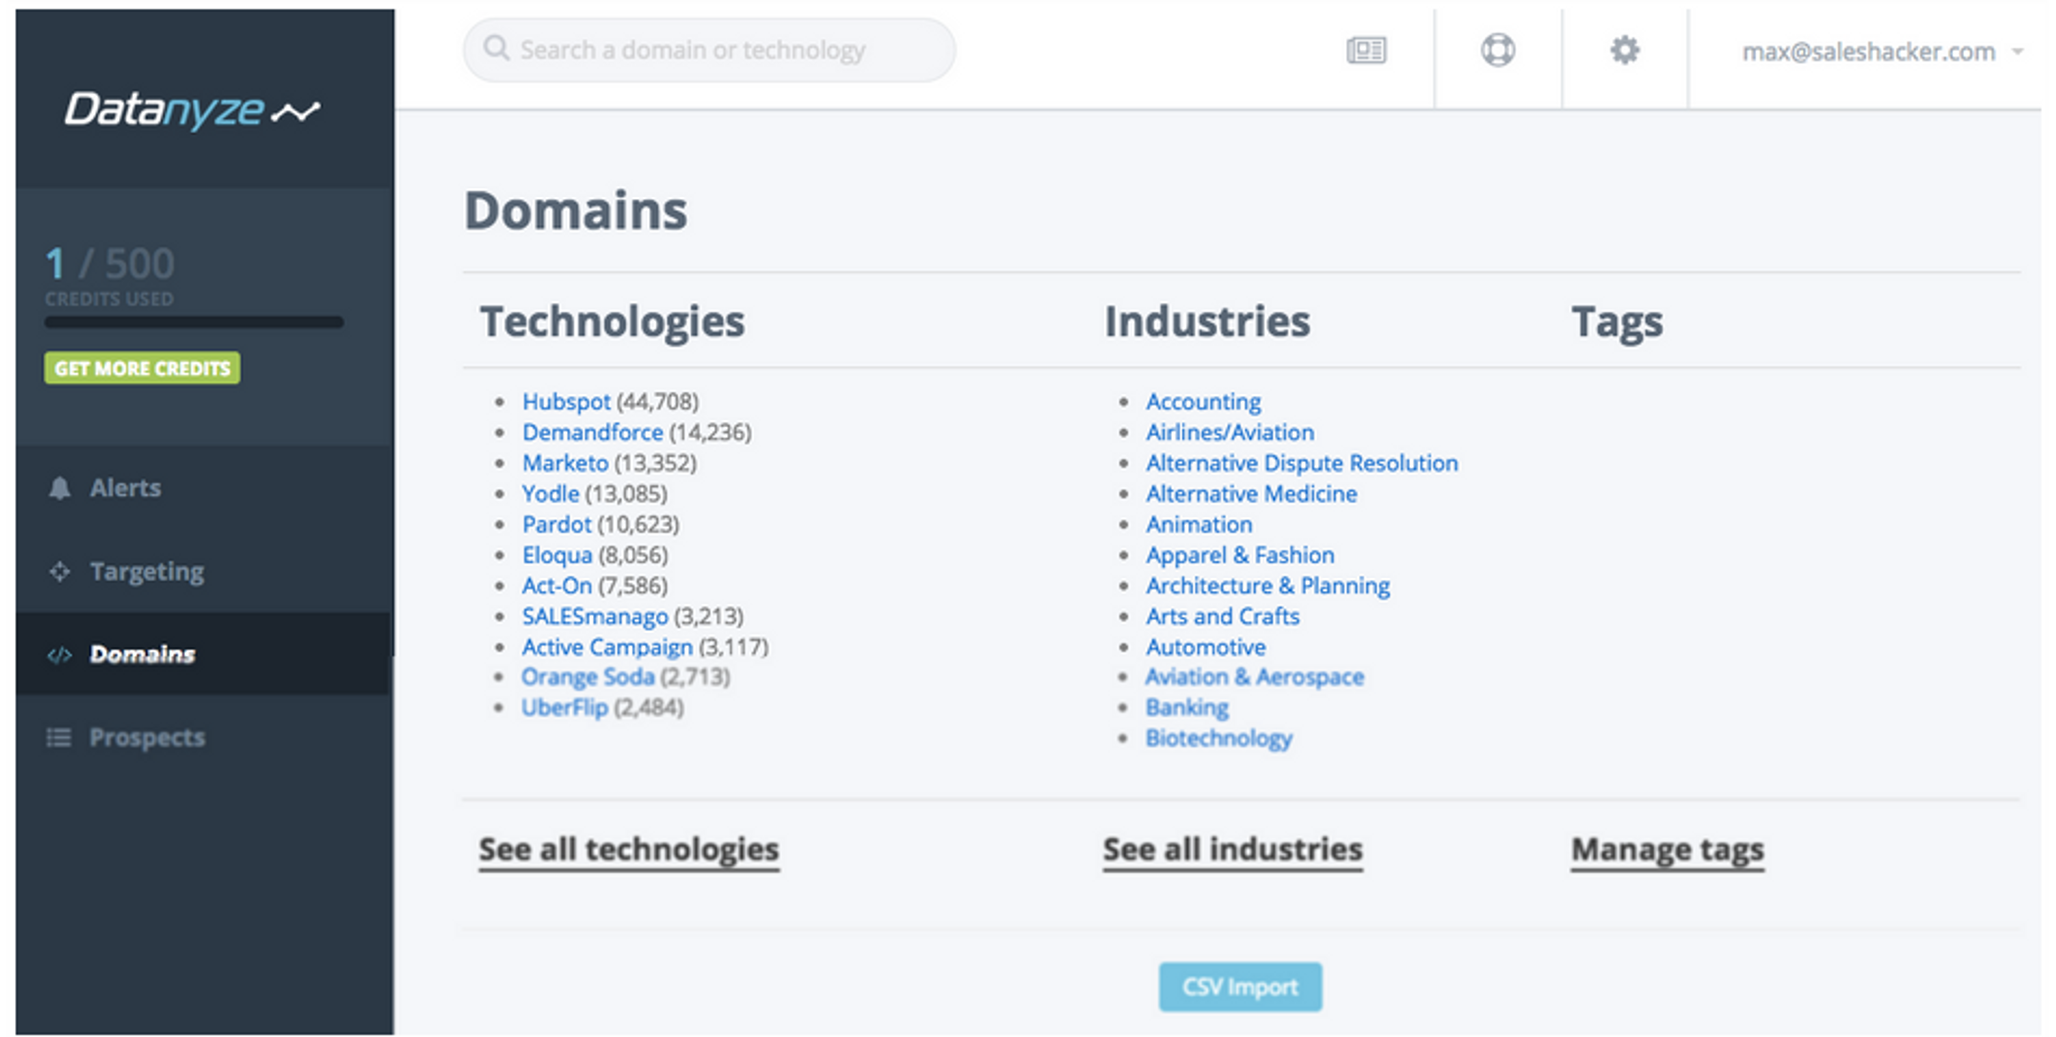
Task: Click the news feed icon in header
Action: tap(1366, 50)
